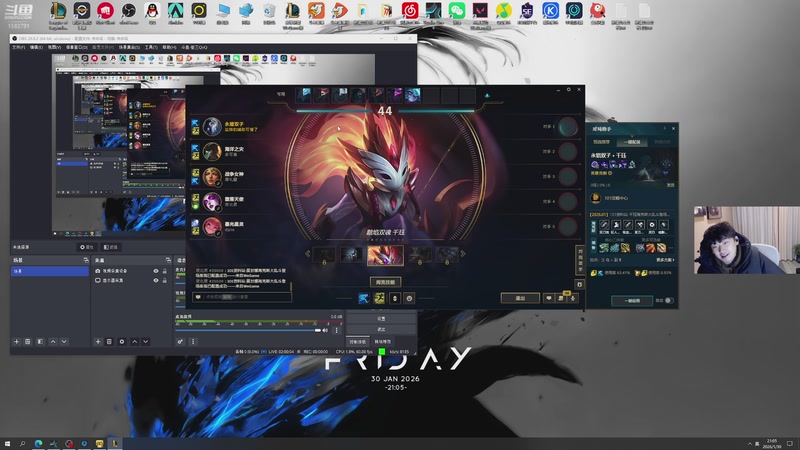This screenshot has height=450, width=800.
Task: Click the bench champion with purple tentacle portrait
Action: coord(395,95)
